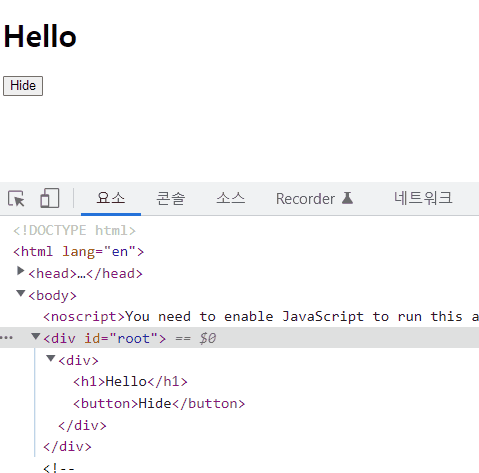This screenshot has width=479, height=473.
Task: Collapse the div id root arrow
Action: tap(36, 337)
